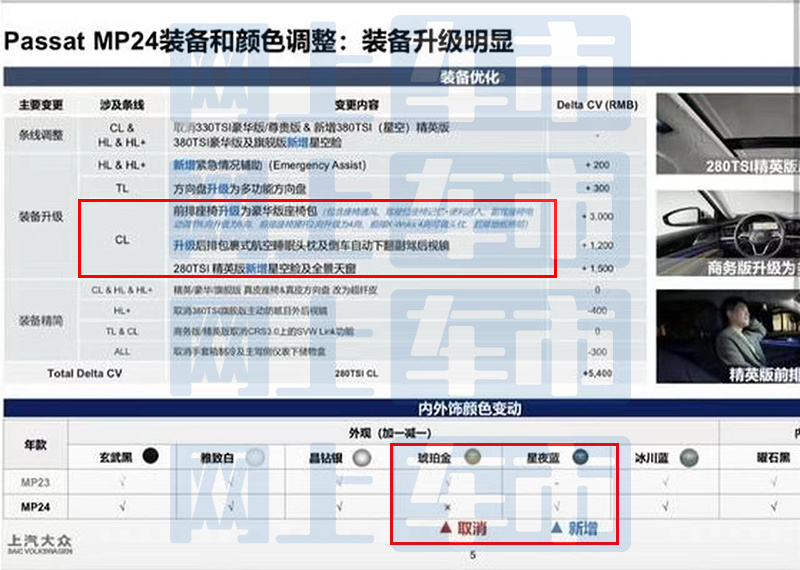Open the 商务版升级为 steering wheel thumbnail
800x570 pixels.
click(728, 233)
